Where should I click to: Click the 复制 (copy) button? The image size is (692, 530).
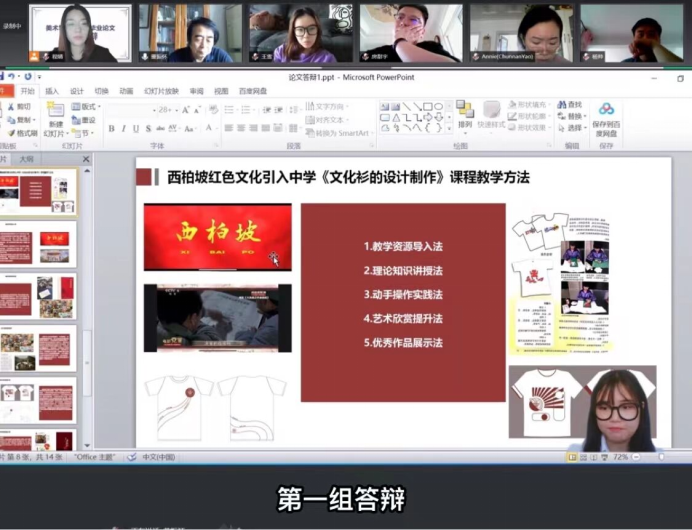coord(20,120)
